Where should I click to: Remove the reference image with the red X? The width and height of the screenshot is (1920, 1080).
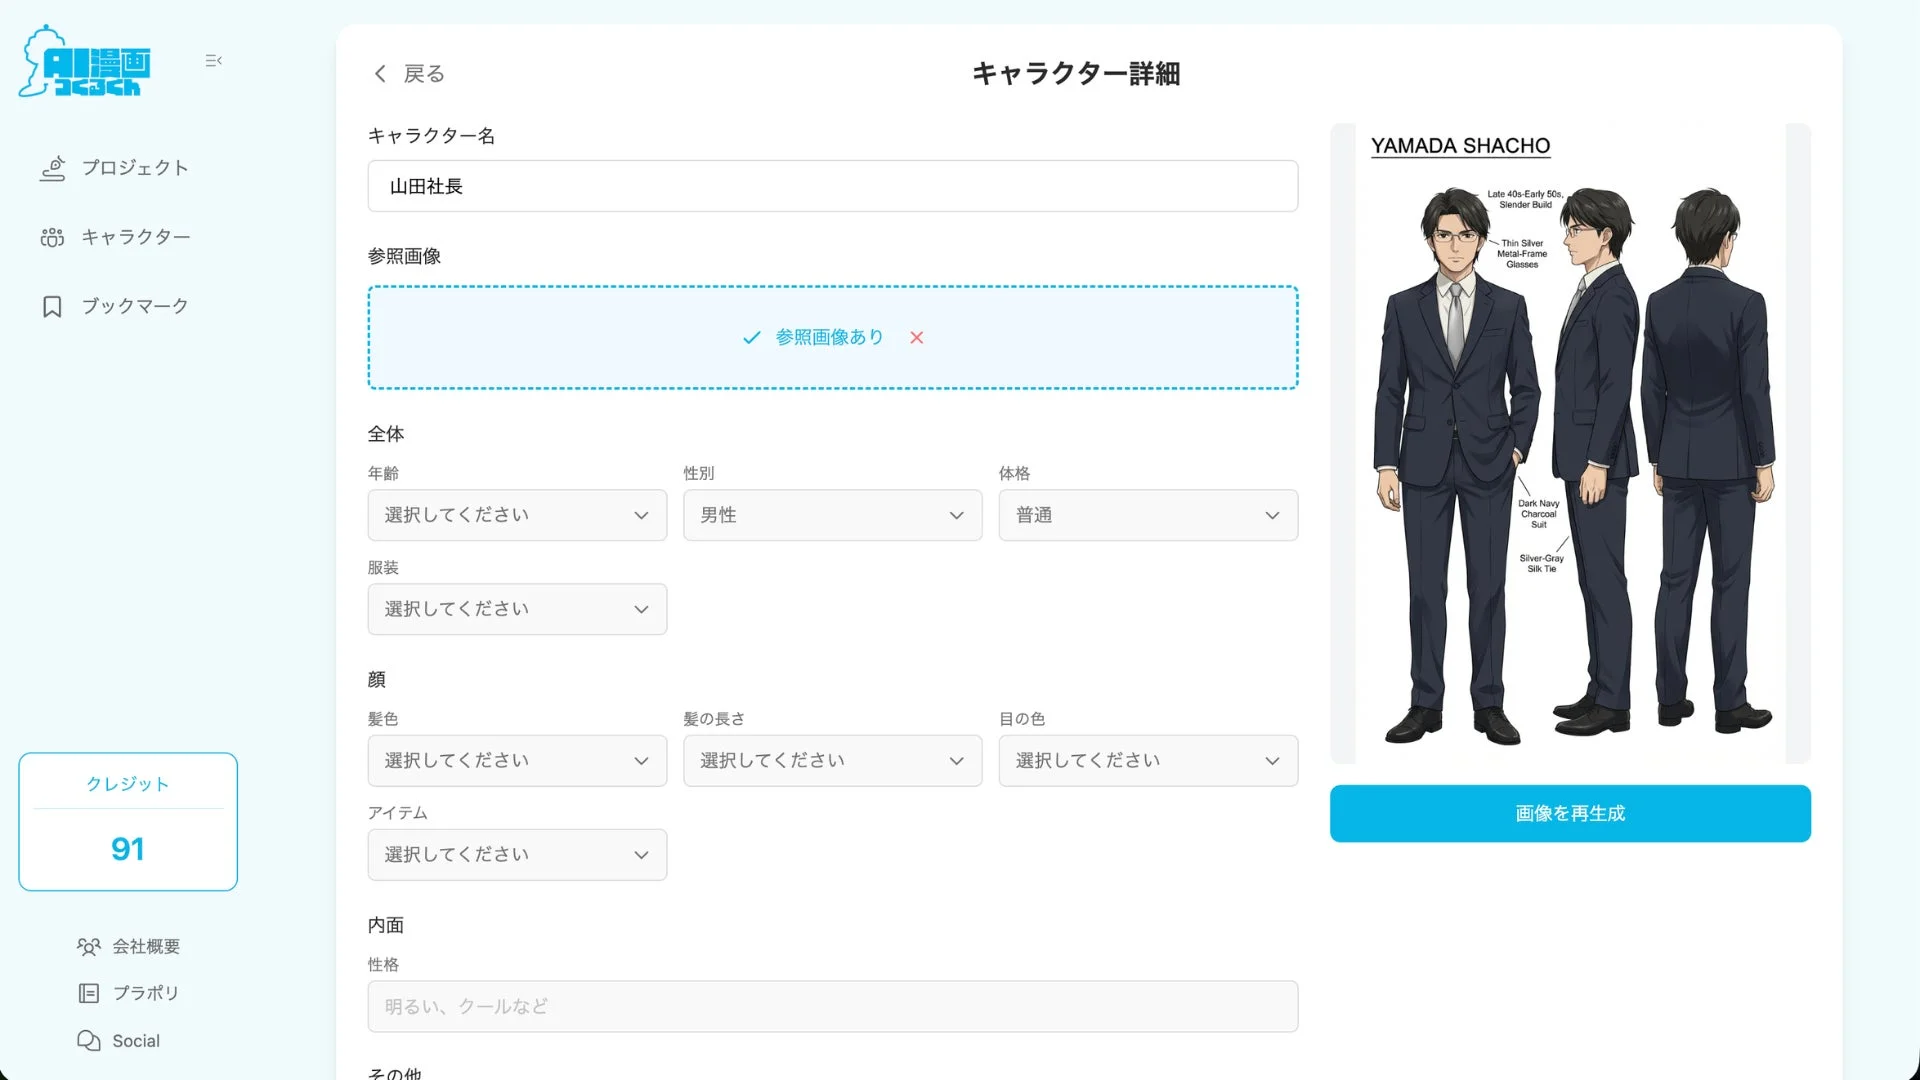pyautogui.click(x=916, y=337)
